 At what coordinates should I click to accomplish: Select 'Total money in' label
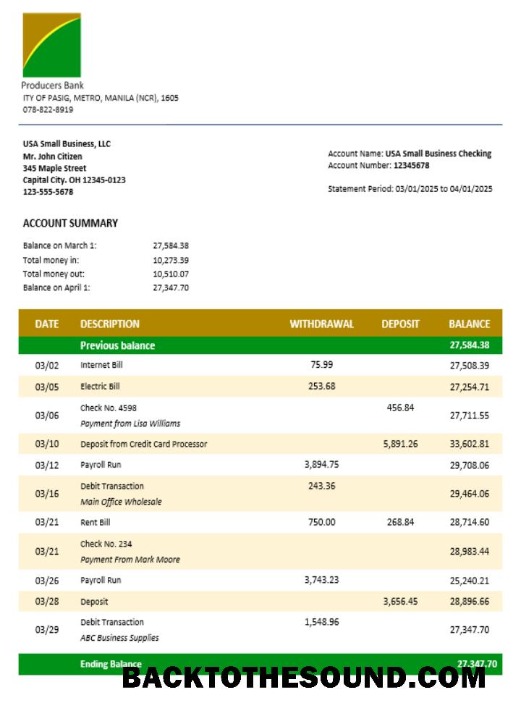point(51,260)
